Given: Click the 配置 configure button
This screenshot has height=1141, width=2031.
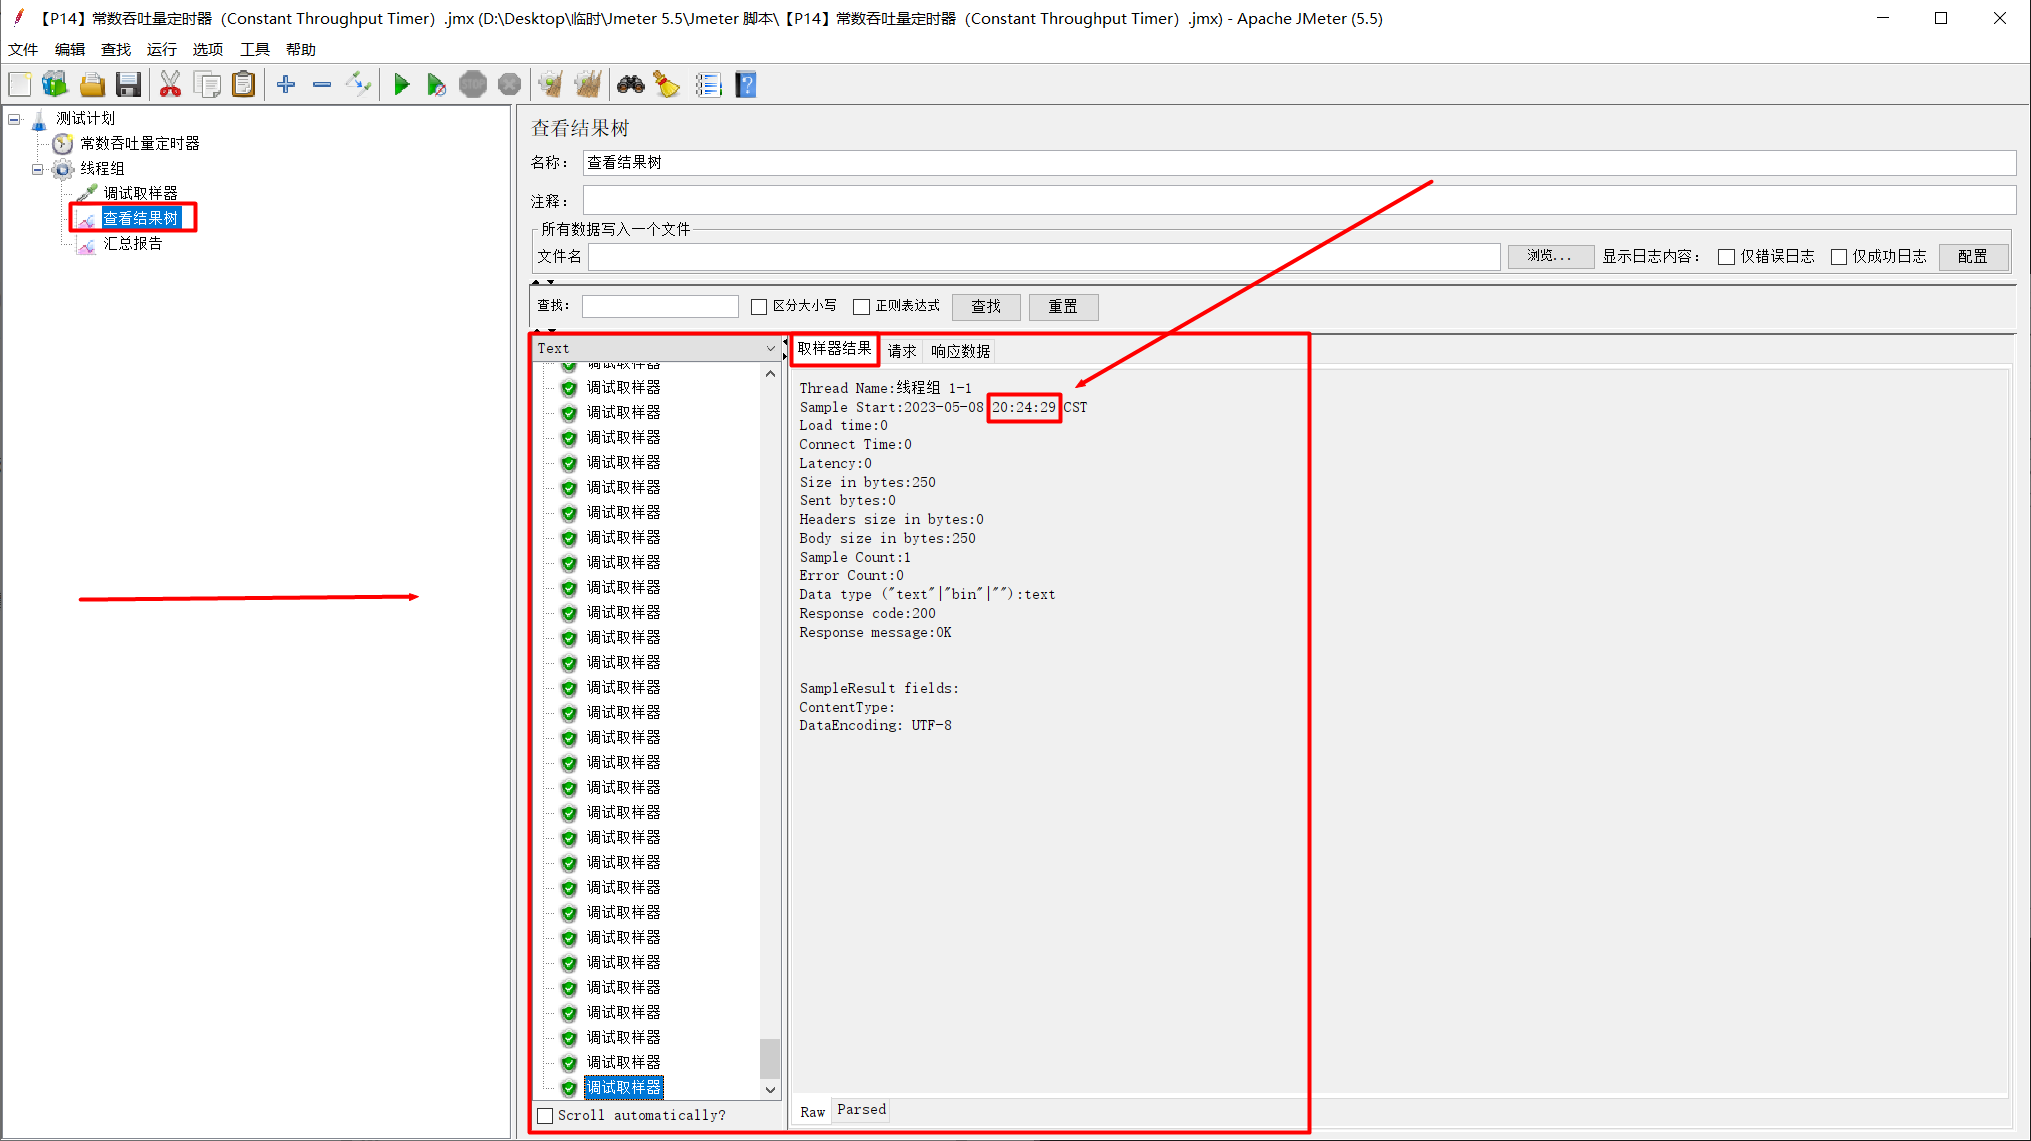Looking at the screenshot, I should point(1973,257).
